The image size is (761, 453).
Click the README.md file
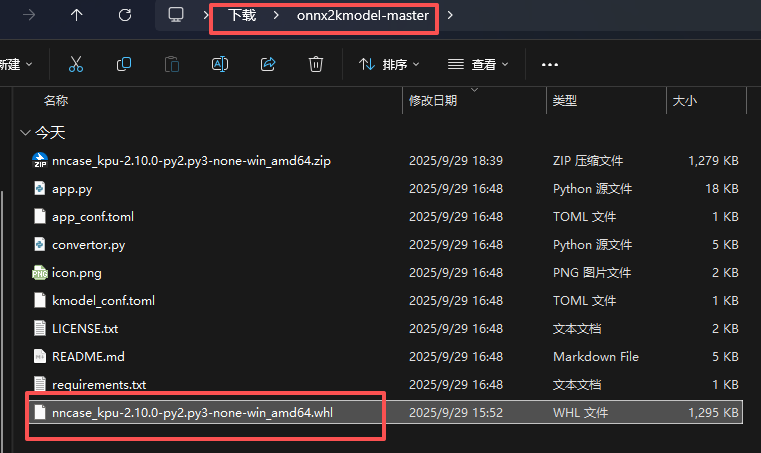[88, 356]
